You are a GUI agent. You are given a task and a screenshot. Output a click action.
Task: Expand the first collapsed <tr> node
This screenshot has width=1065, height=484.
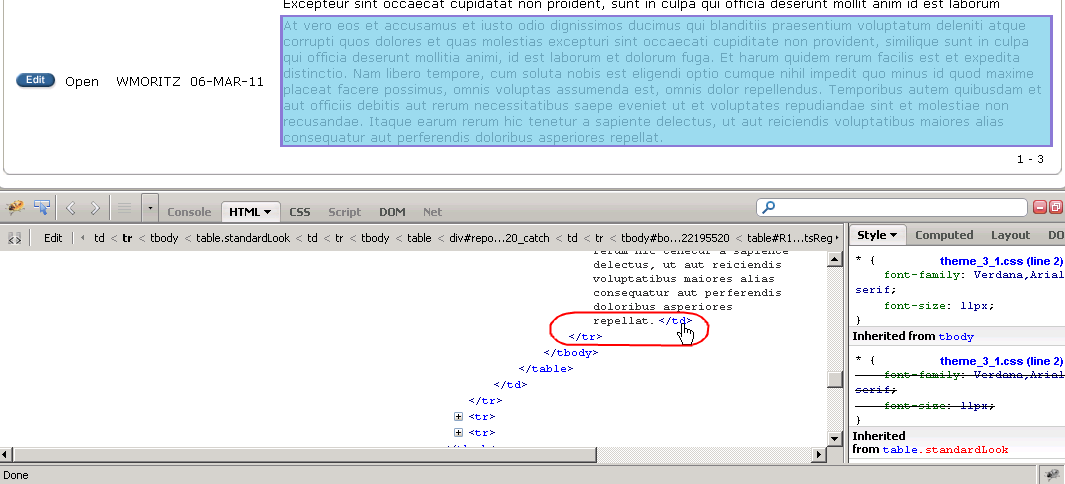458,417
